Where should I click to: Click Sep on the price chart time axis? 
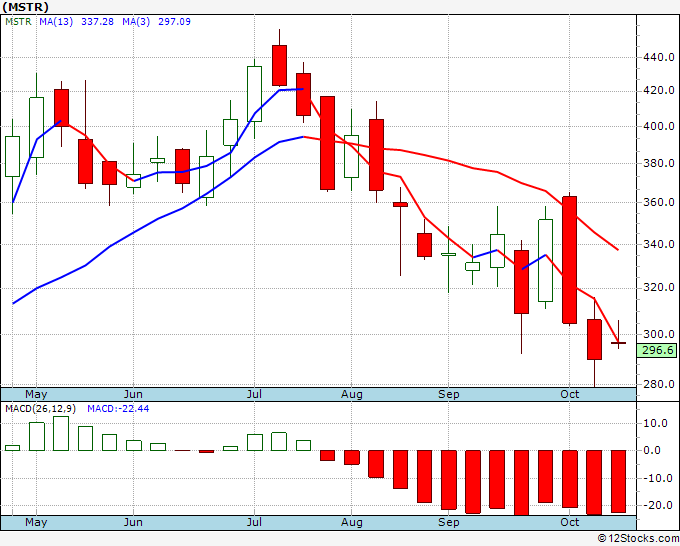(448, 394)
